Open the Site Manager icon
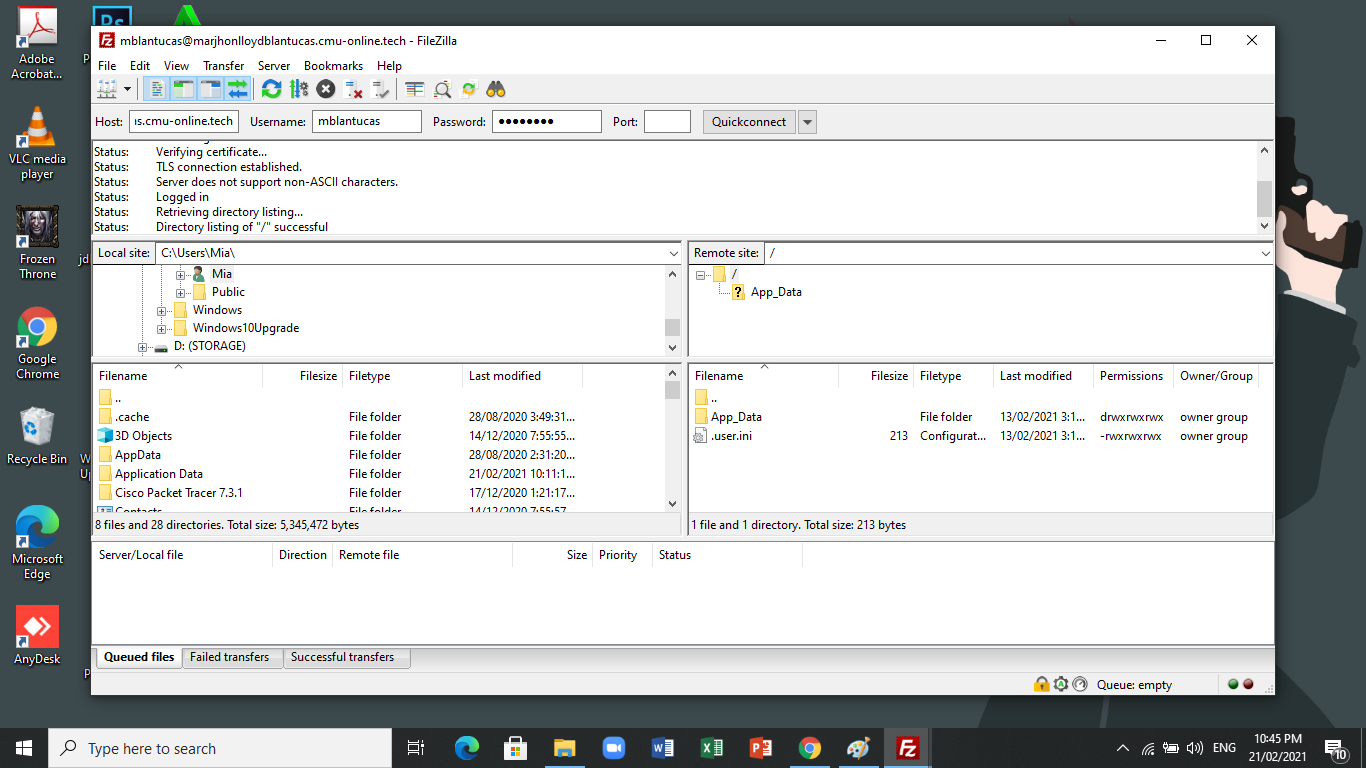The width and height of the screenshot is (1366, 768). click(x=106, y=90)
